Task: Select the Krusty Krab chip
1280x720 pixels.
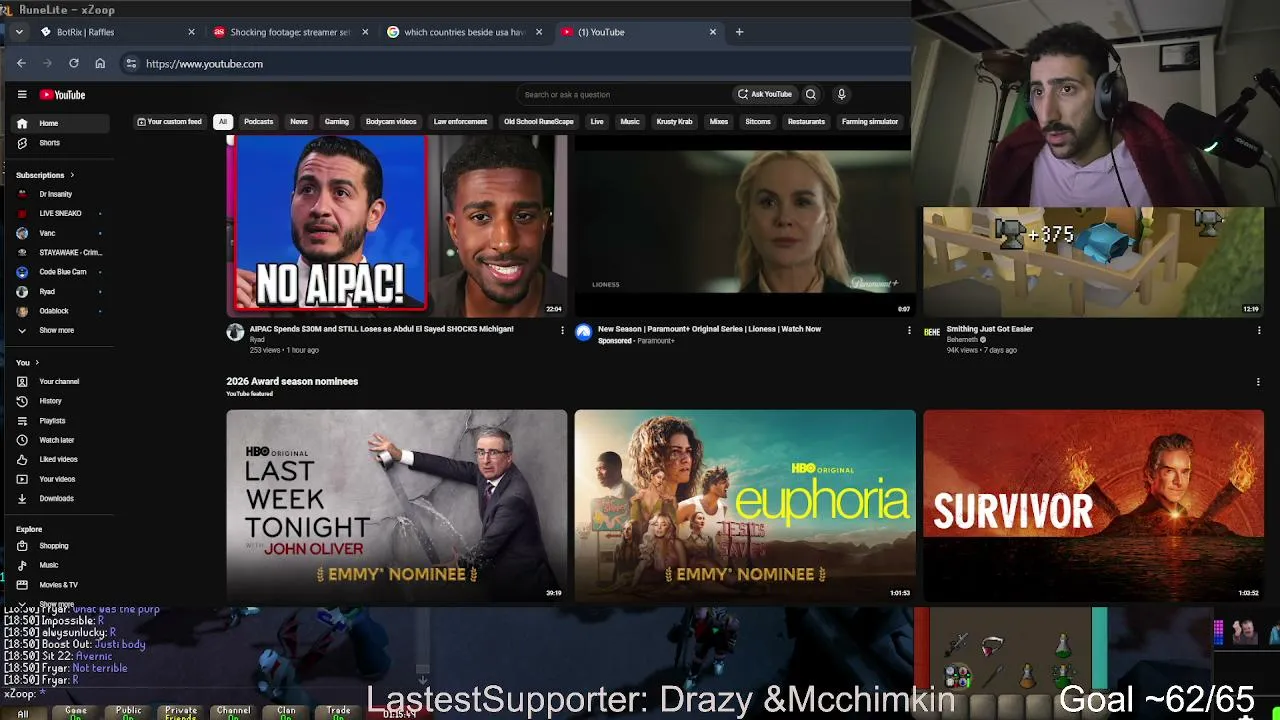Action: click(x=674, y=122)
